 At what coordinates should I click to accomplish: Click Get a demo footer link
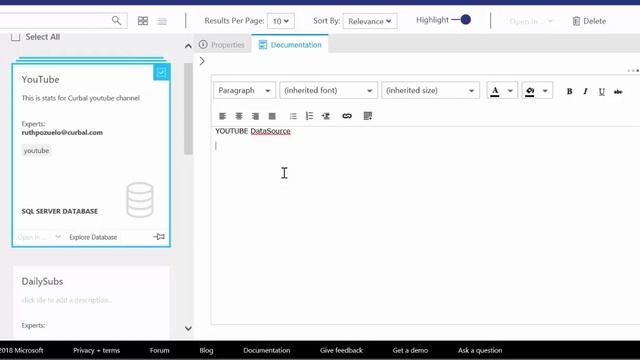(410, 350)
